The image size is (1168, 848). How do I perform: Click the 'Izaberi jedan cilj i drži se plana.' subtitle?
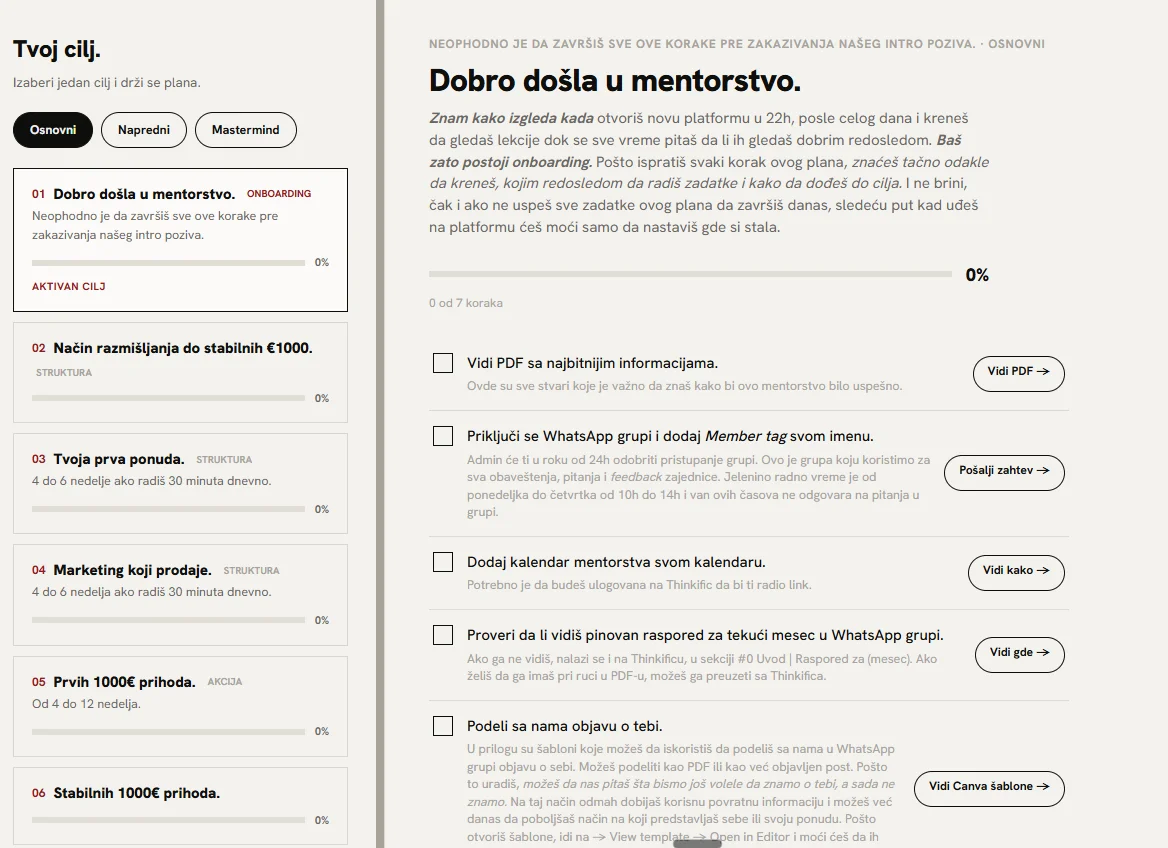coord(107,83)
